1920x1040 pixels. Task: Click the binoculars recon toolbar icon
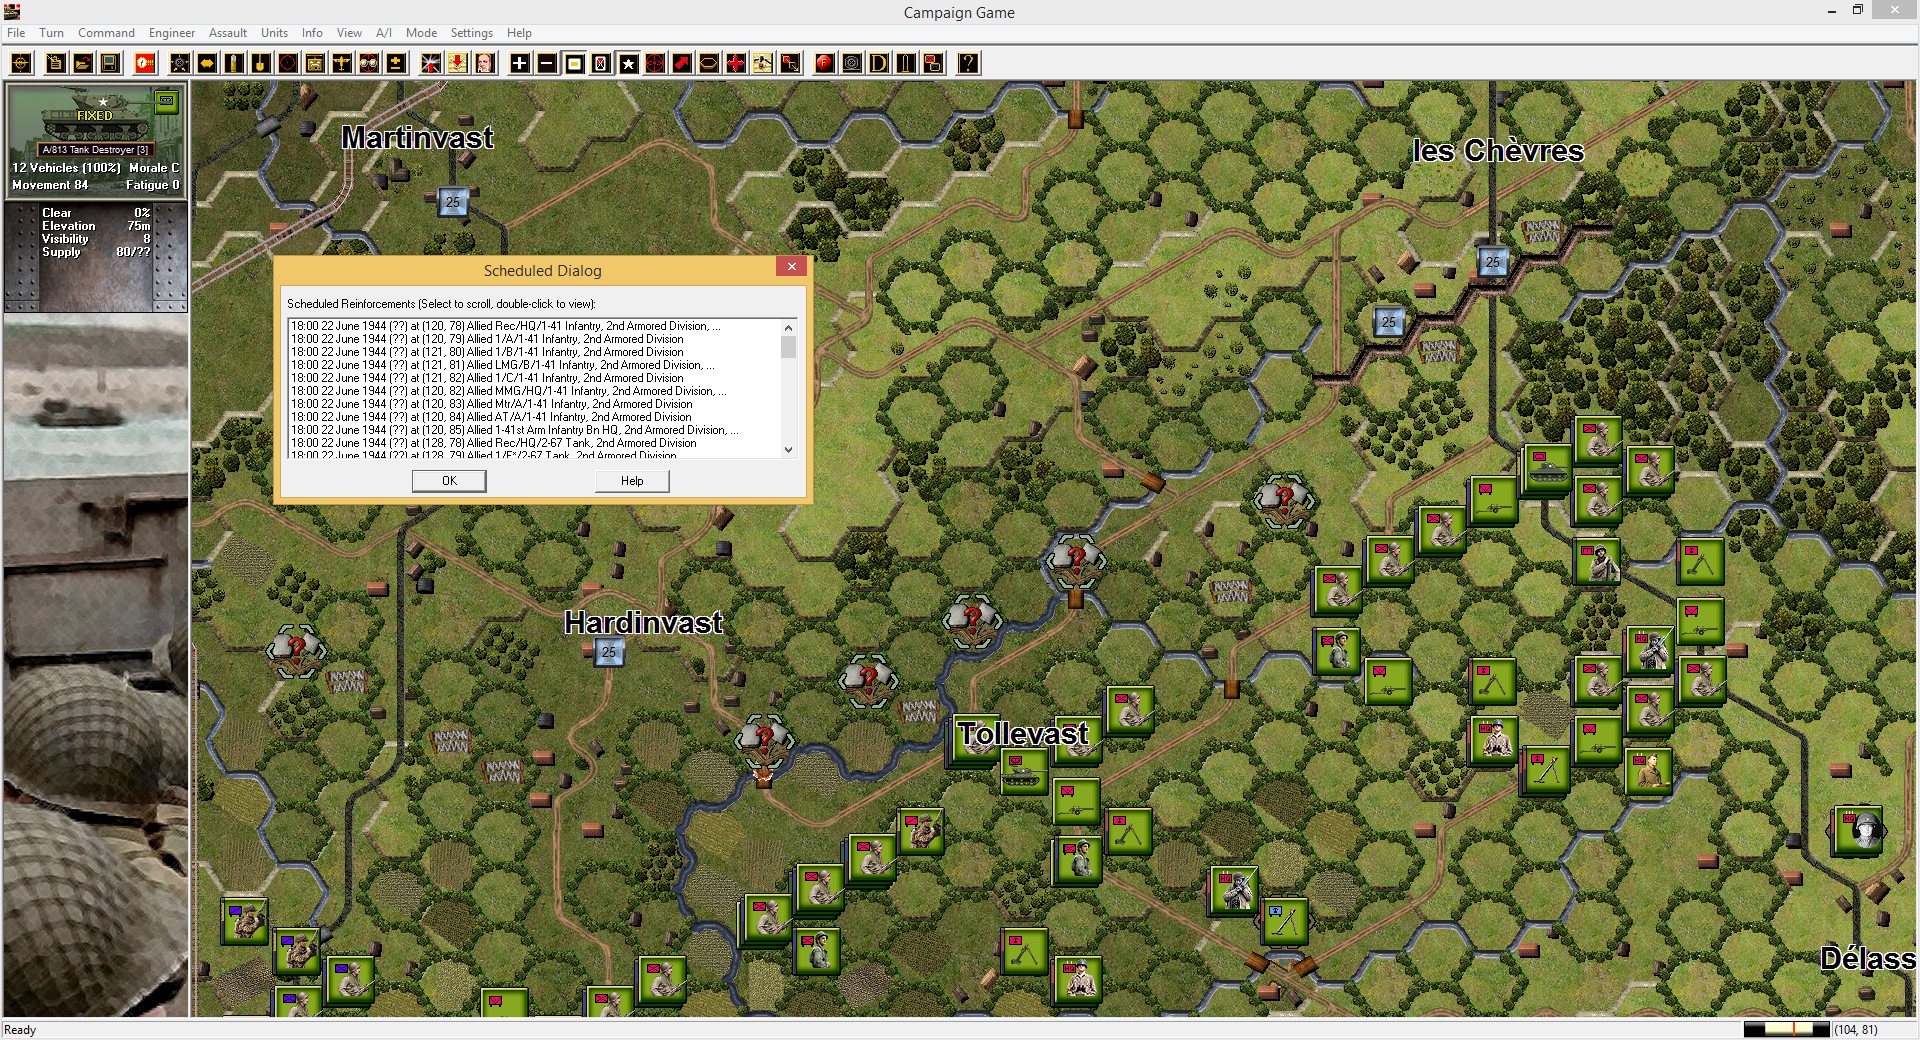coord(369,63)
